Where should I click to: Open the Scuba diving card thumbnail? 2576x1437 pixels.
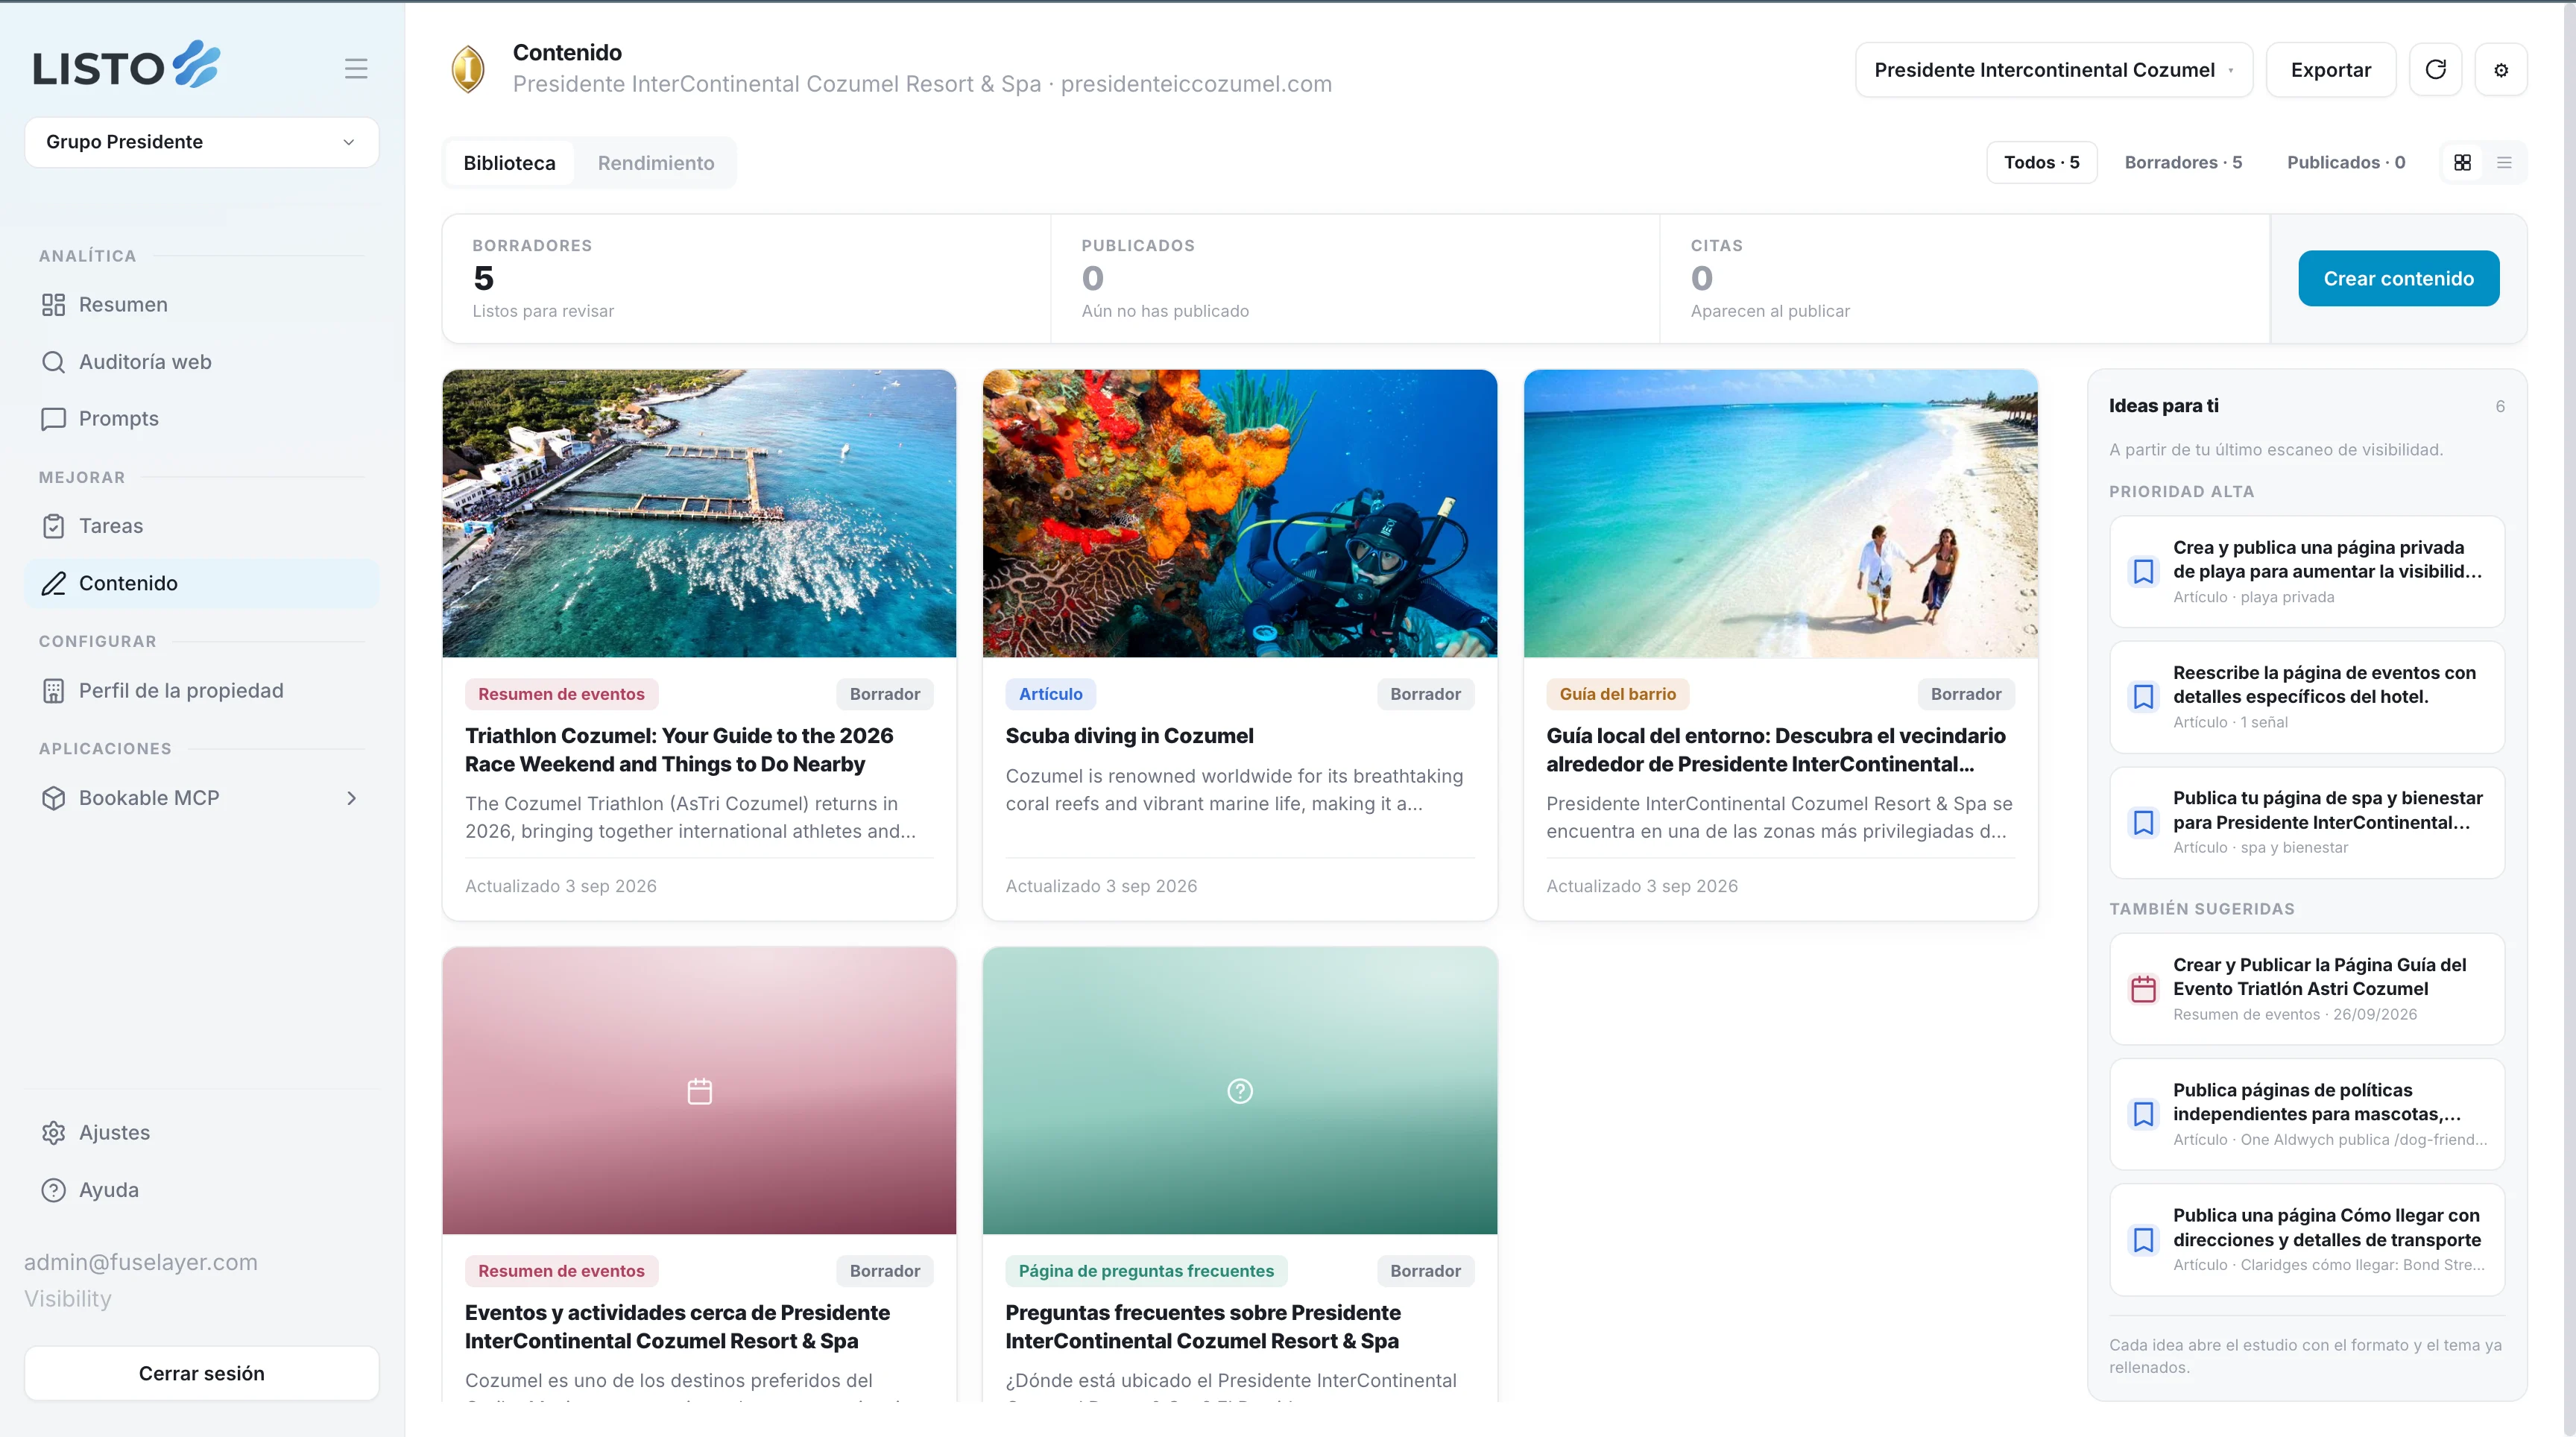click(1239, 513)
